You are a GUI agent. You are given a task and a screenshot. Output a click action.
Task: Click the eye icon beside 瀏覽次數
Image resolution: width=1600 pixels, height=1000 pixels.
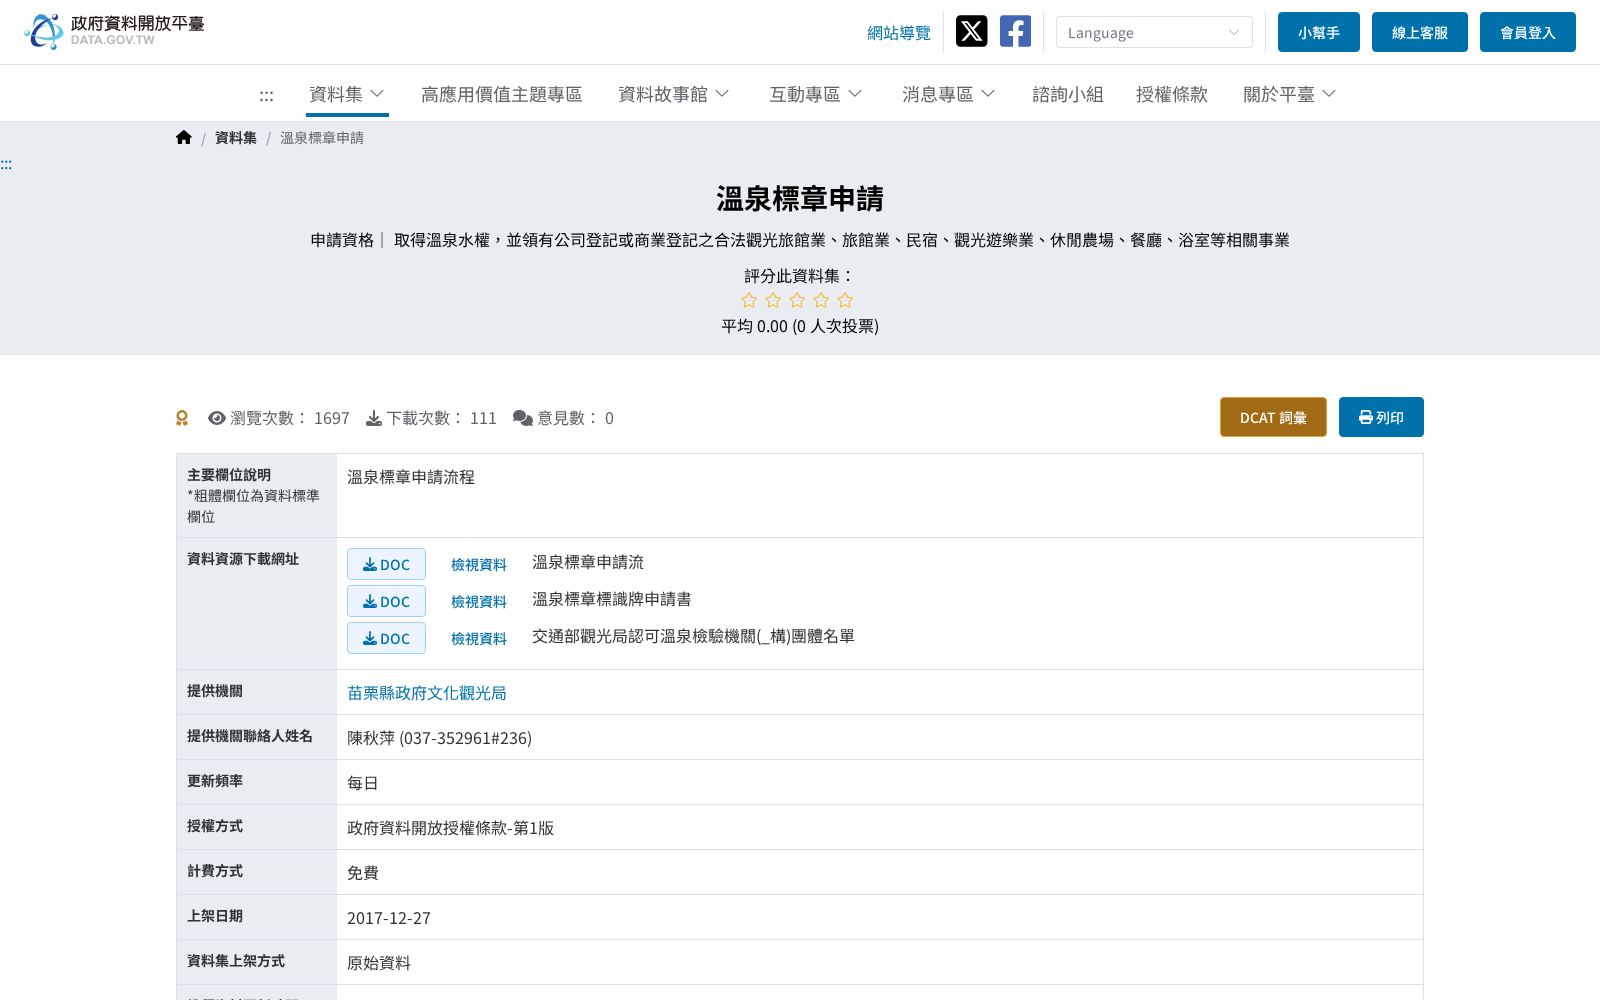(x=217, y=418)
